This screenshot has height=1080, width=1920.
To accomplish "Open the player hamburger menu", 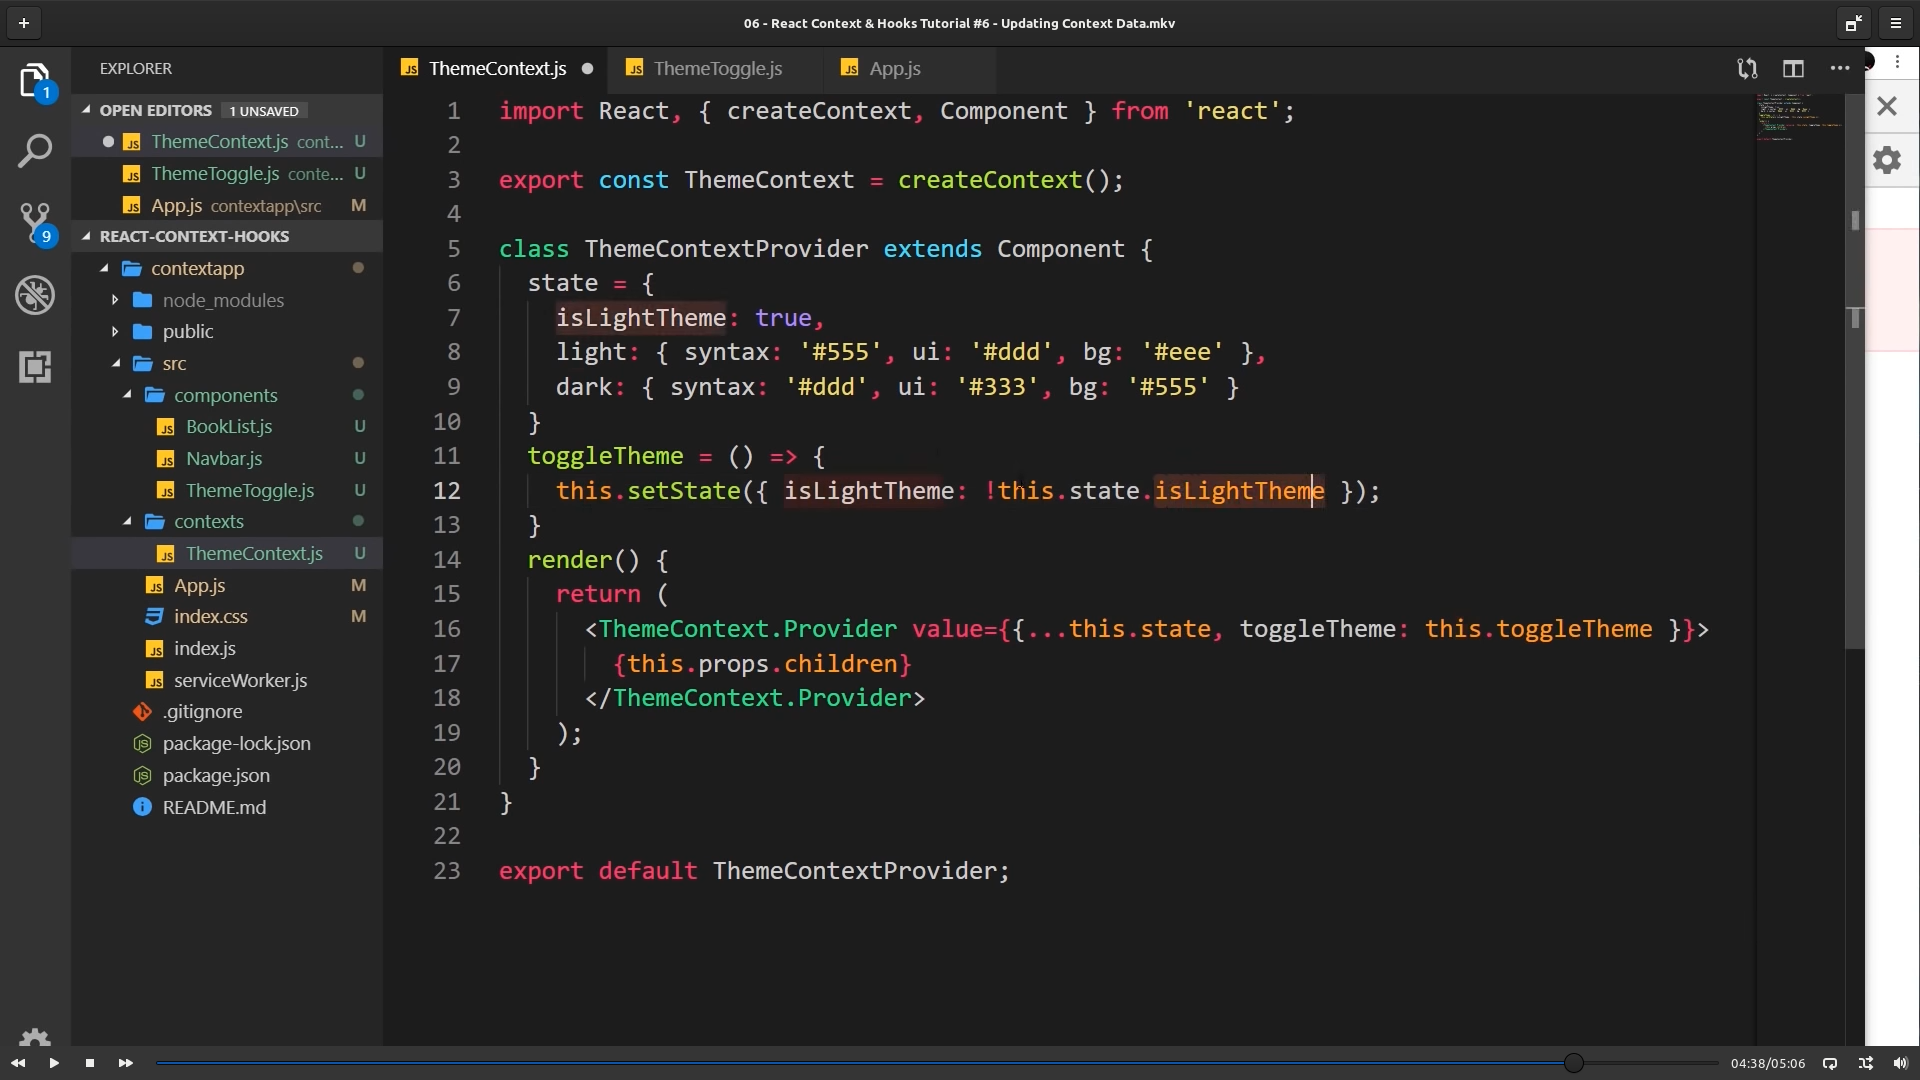I will click(1896, 23).
